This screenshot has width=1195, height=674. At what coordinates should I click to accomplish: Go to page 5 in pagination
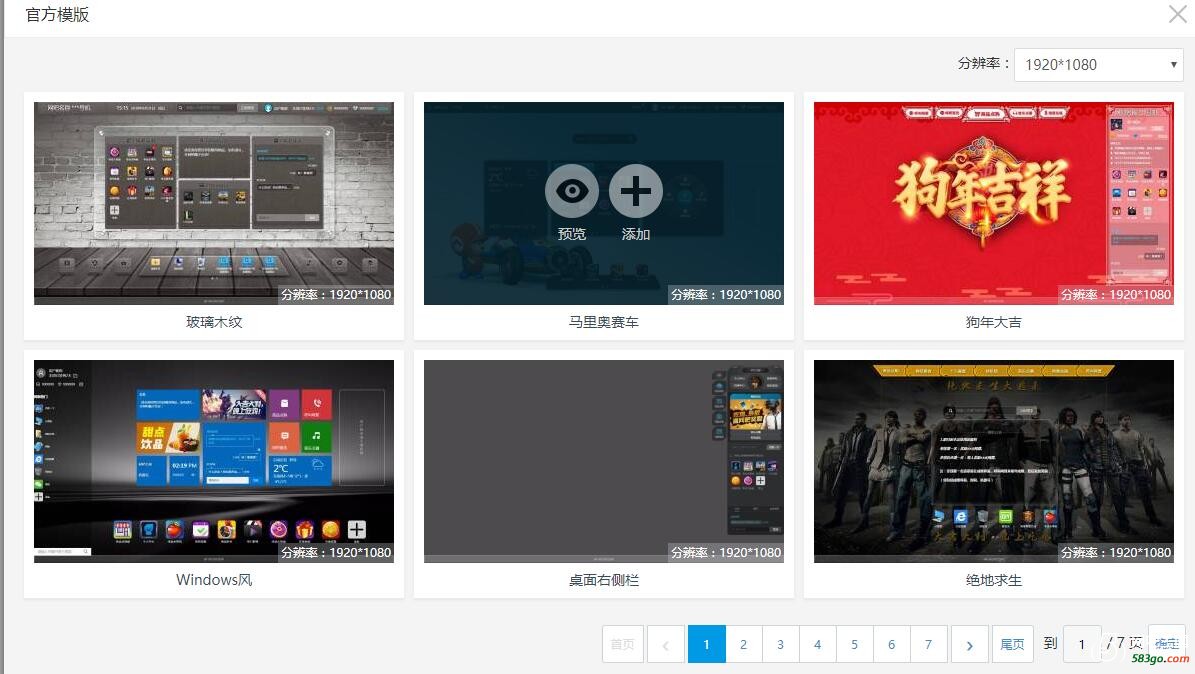tap(854, 644)
